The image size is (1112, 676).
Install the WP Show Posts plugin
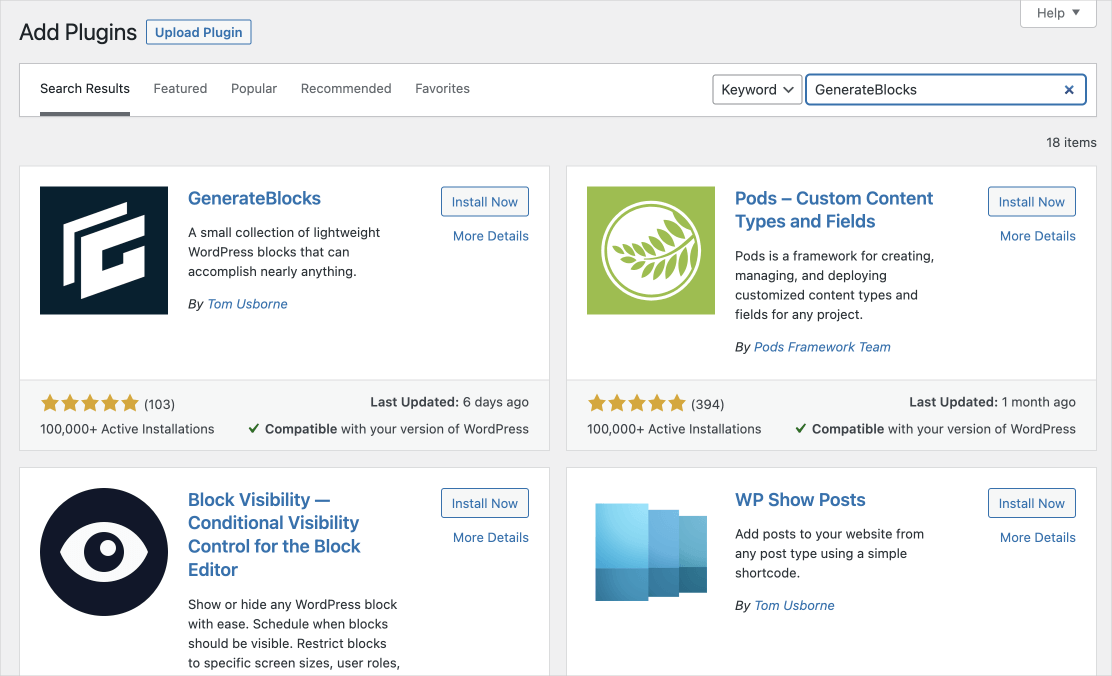point(1031,503)
